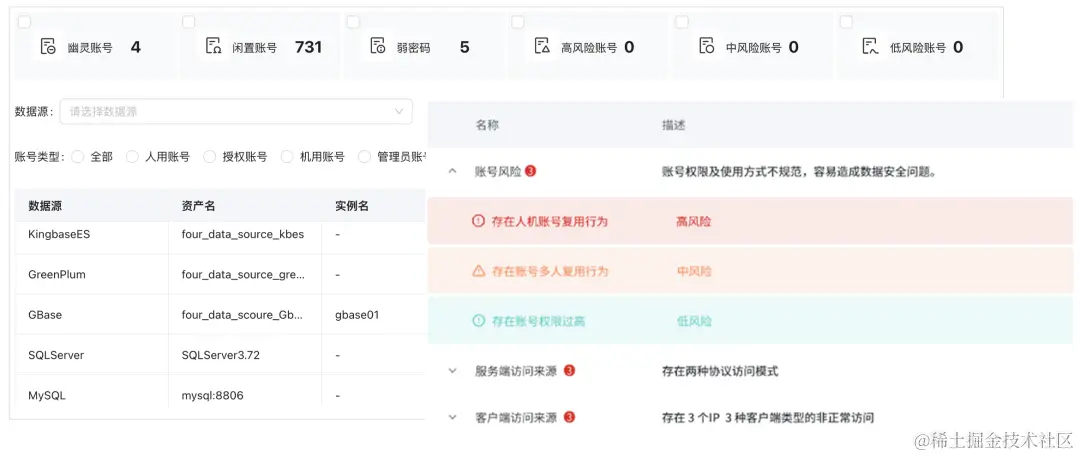Click the red badge next to 账号风险
This screenshot has height=457, width=1080.
(530, 170)
